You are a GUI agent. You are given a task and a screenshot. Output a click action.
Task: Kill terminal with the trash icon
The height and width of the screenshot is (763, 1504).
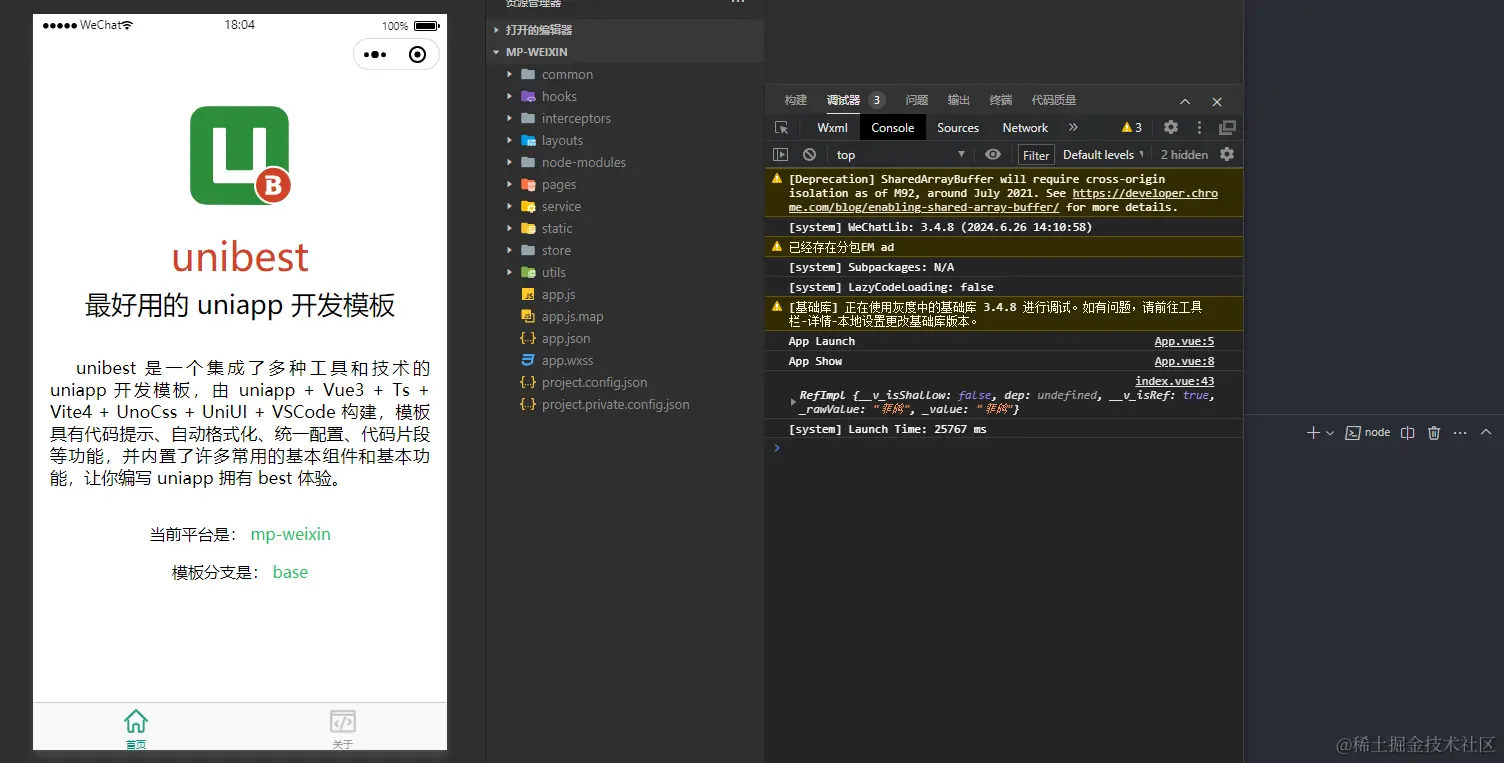pyautogui.click(x=1434, y=433)
